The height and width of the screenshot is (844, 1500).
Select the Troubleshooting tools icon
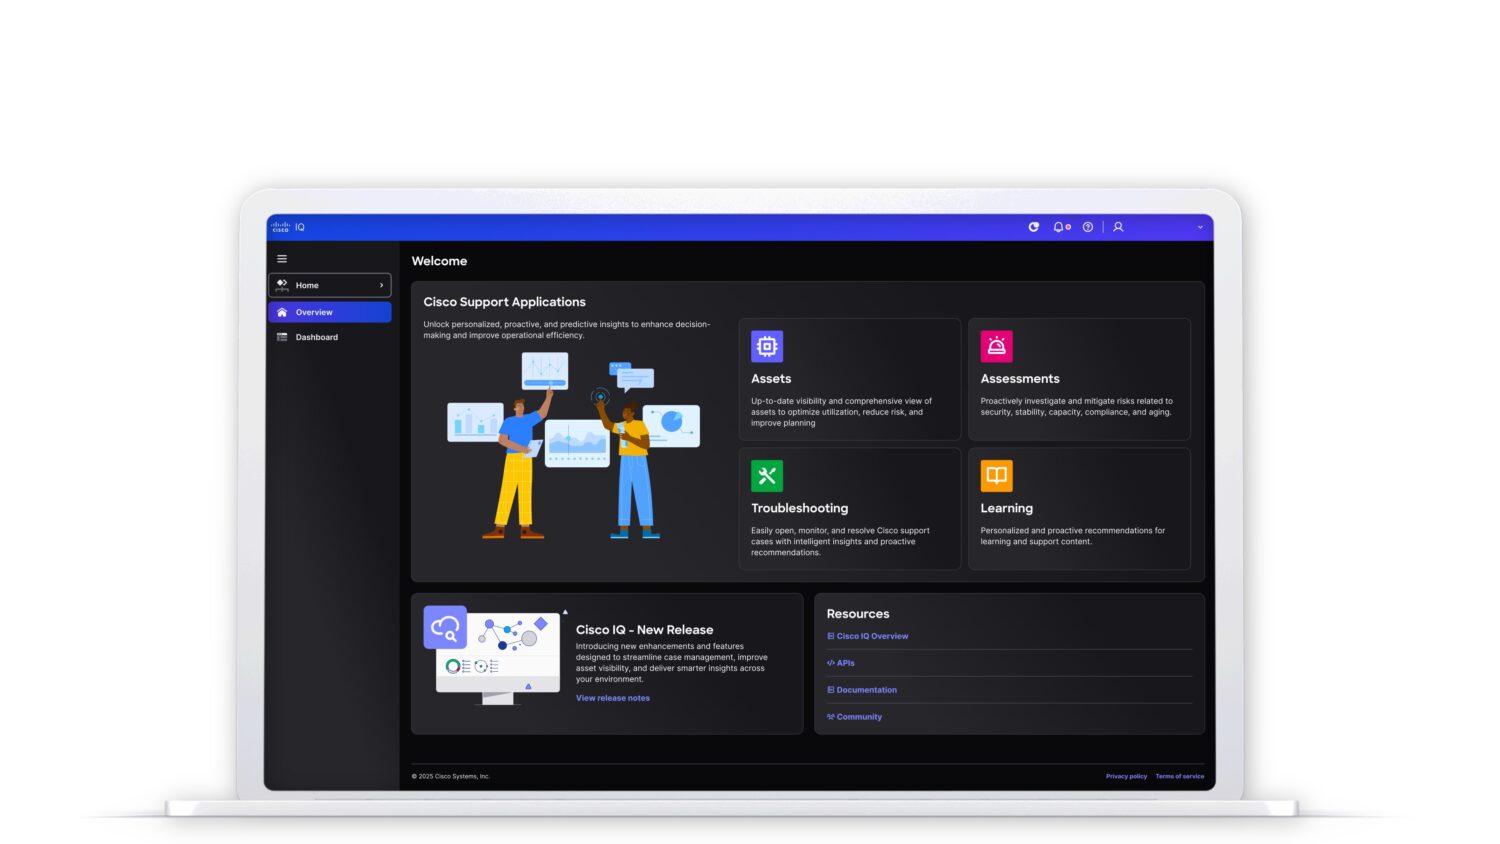767,476
